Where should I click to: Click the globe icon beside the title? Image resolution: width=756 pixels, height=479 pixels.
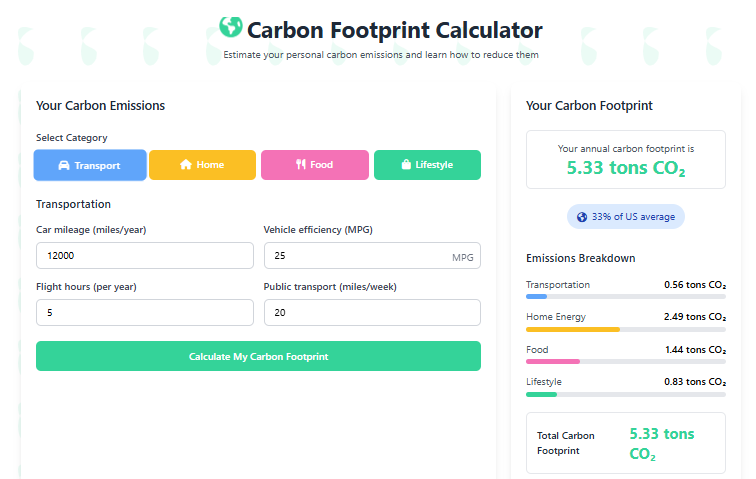[230, 27]
